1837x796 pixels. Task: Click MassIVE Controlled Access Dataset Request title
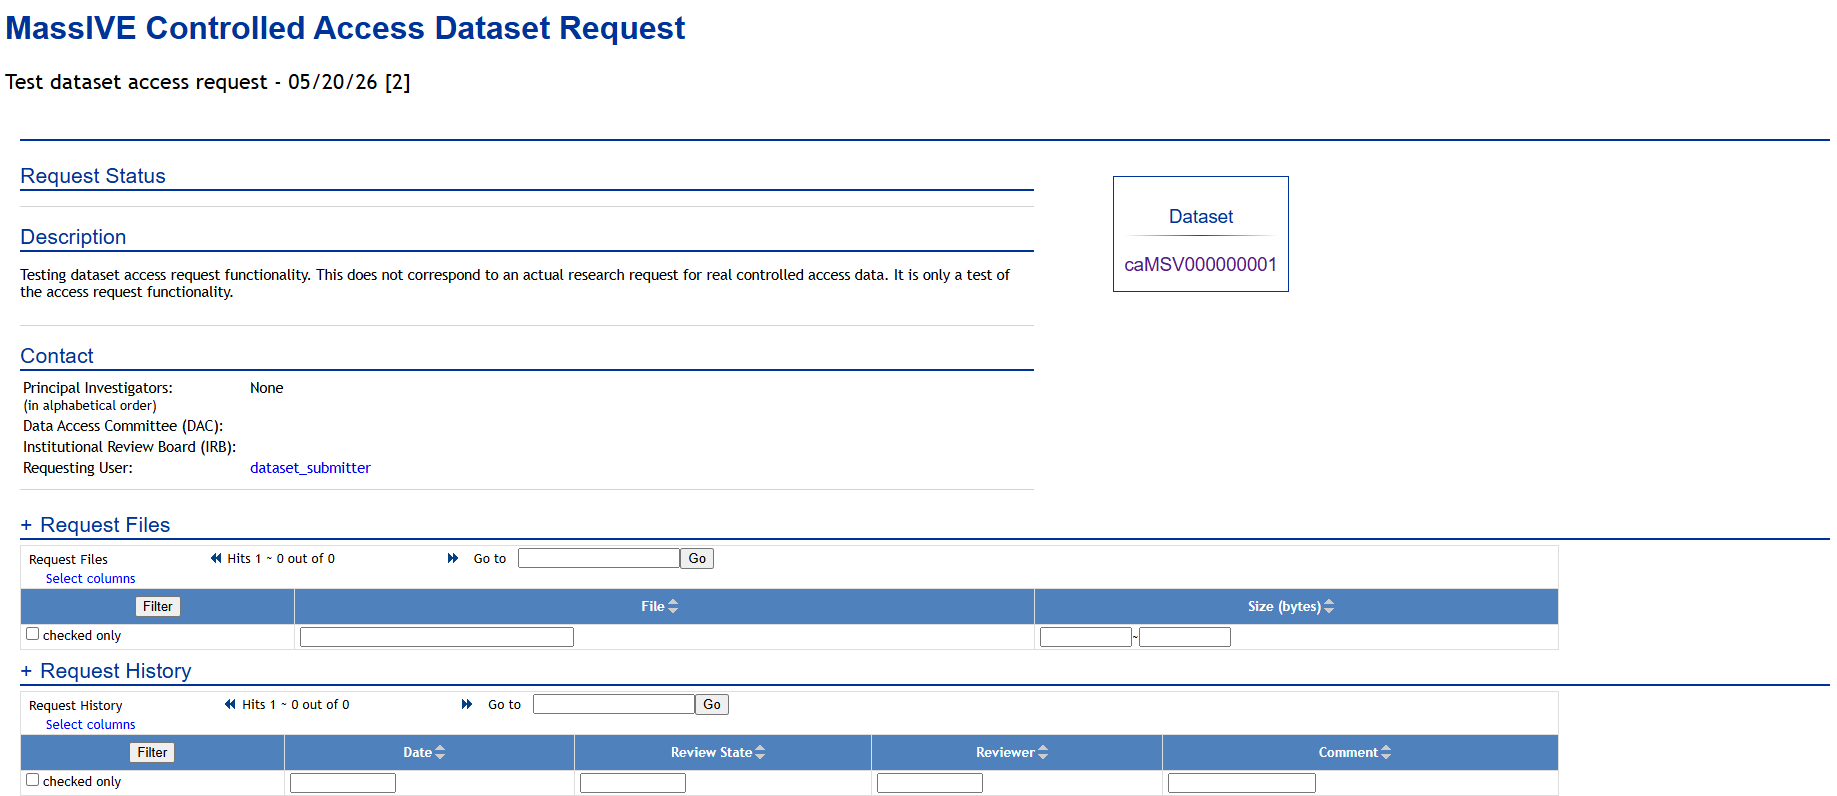(345, 28)
